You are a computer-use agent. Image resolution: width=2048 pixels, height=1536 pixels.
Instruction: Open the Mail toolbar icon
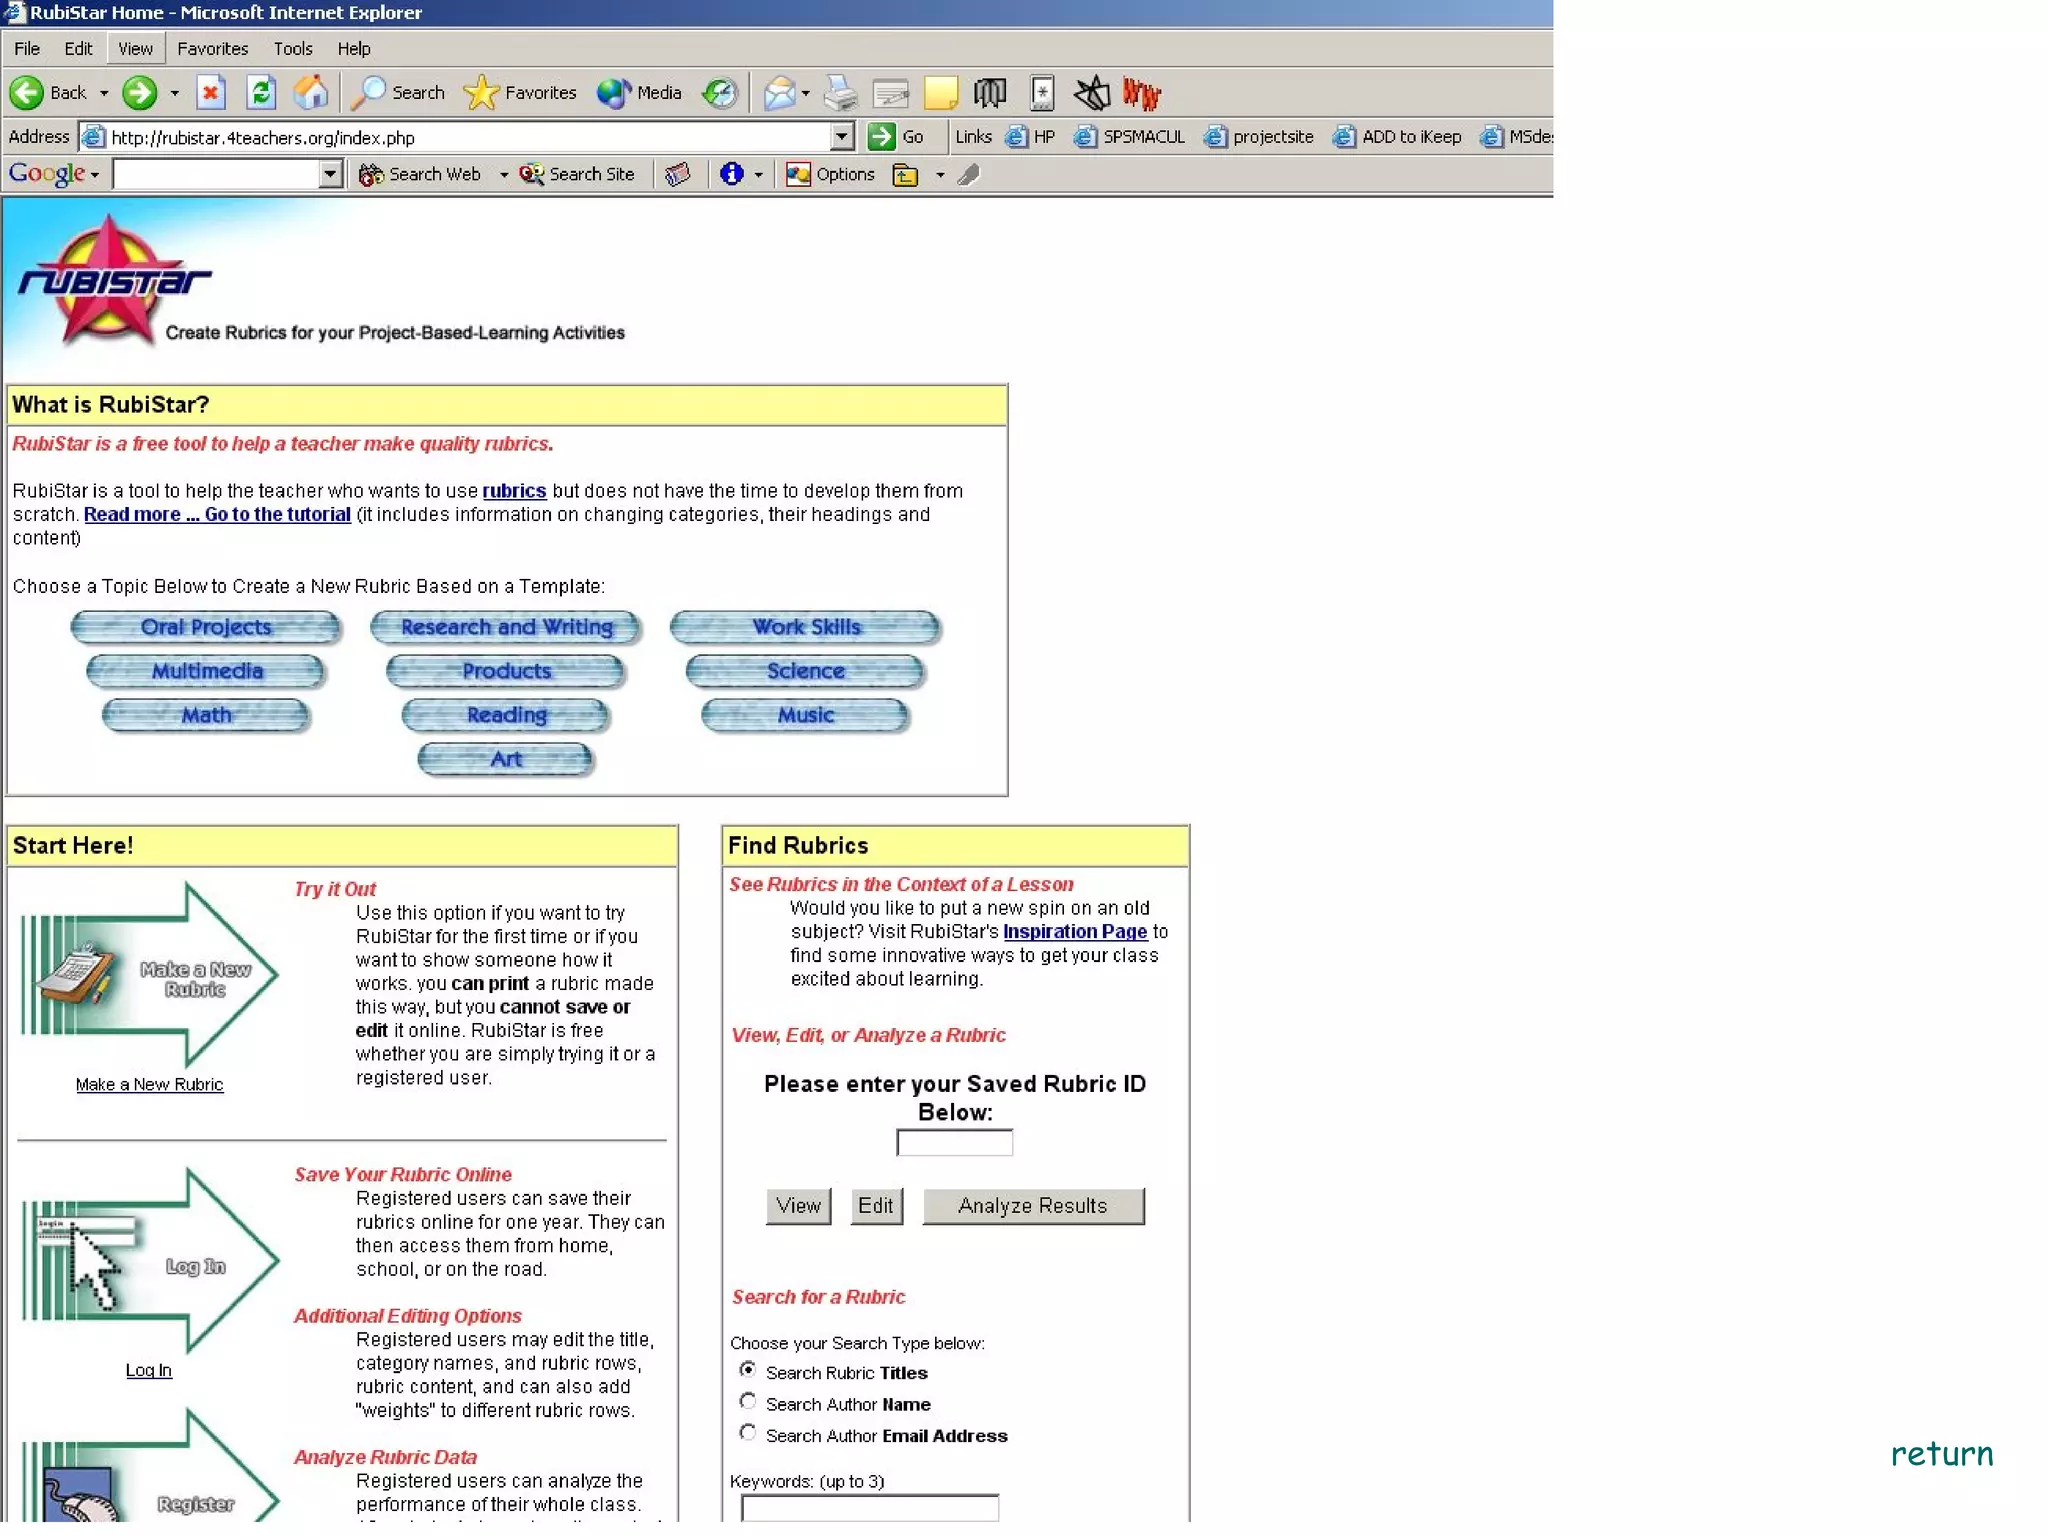coord(779,93)
